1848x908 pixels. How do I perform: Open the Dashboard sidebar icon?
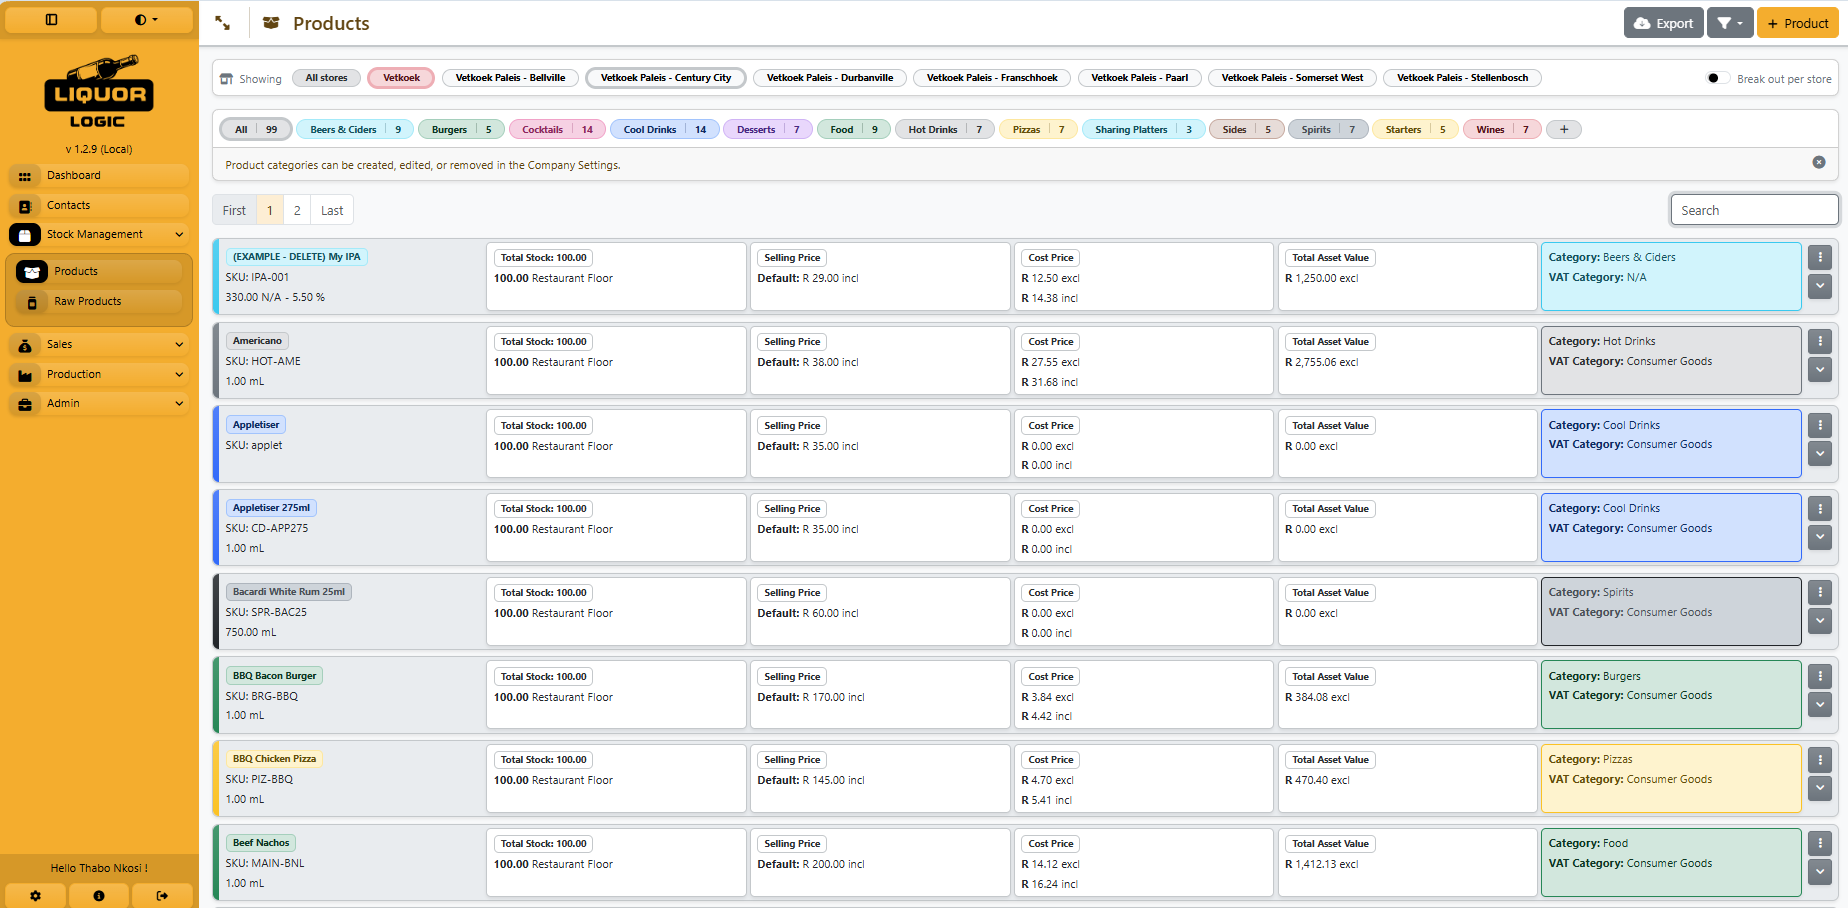[25, 176]
